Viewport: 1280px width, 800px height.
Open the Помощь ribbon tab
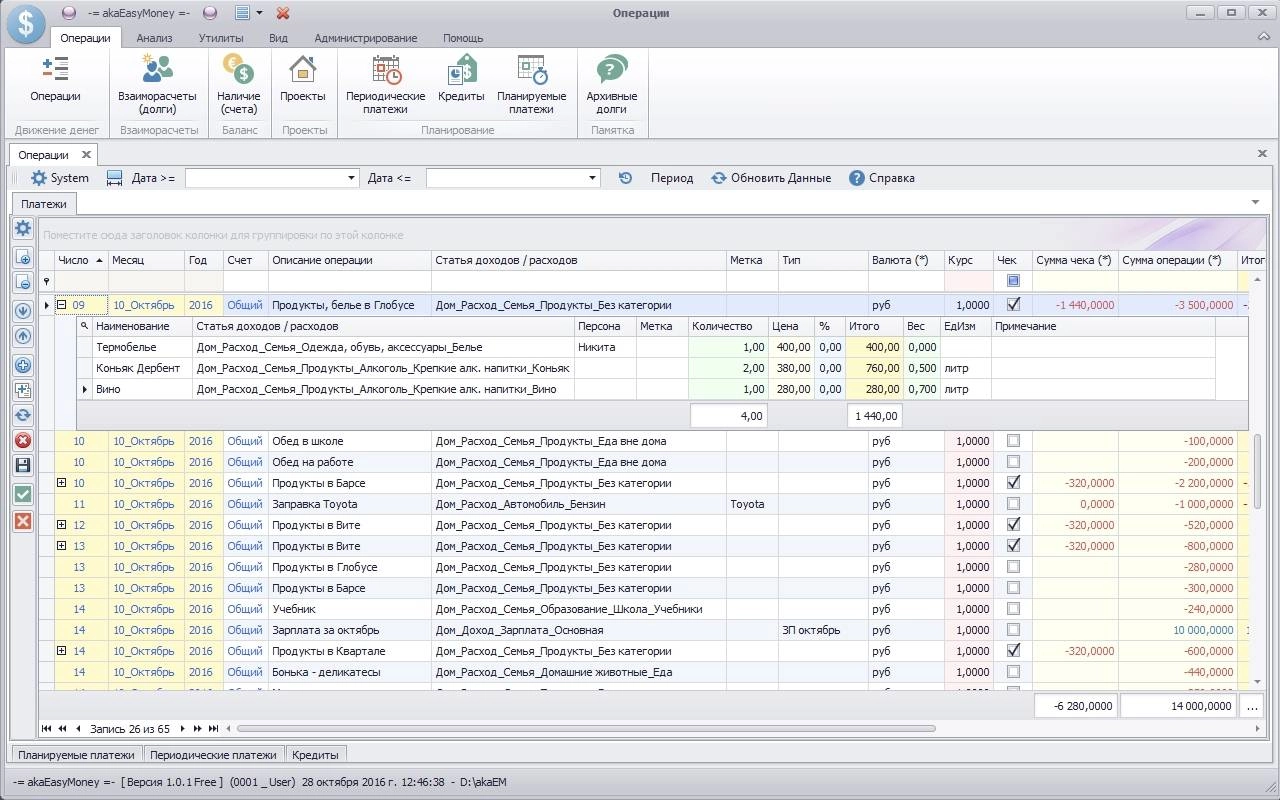463,38
